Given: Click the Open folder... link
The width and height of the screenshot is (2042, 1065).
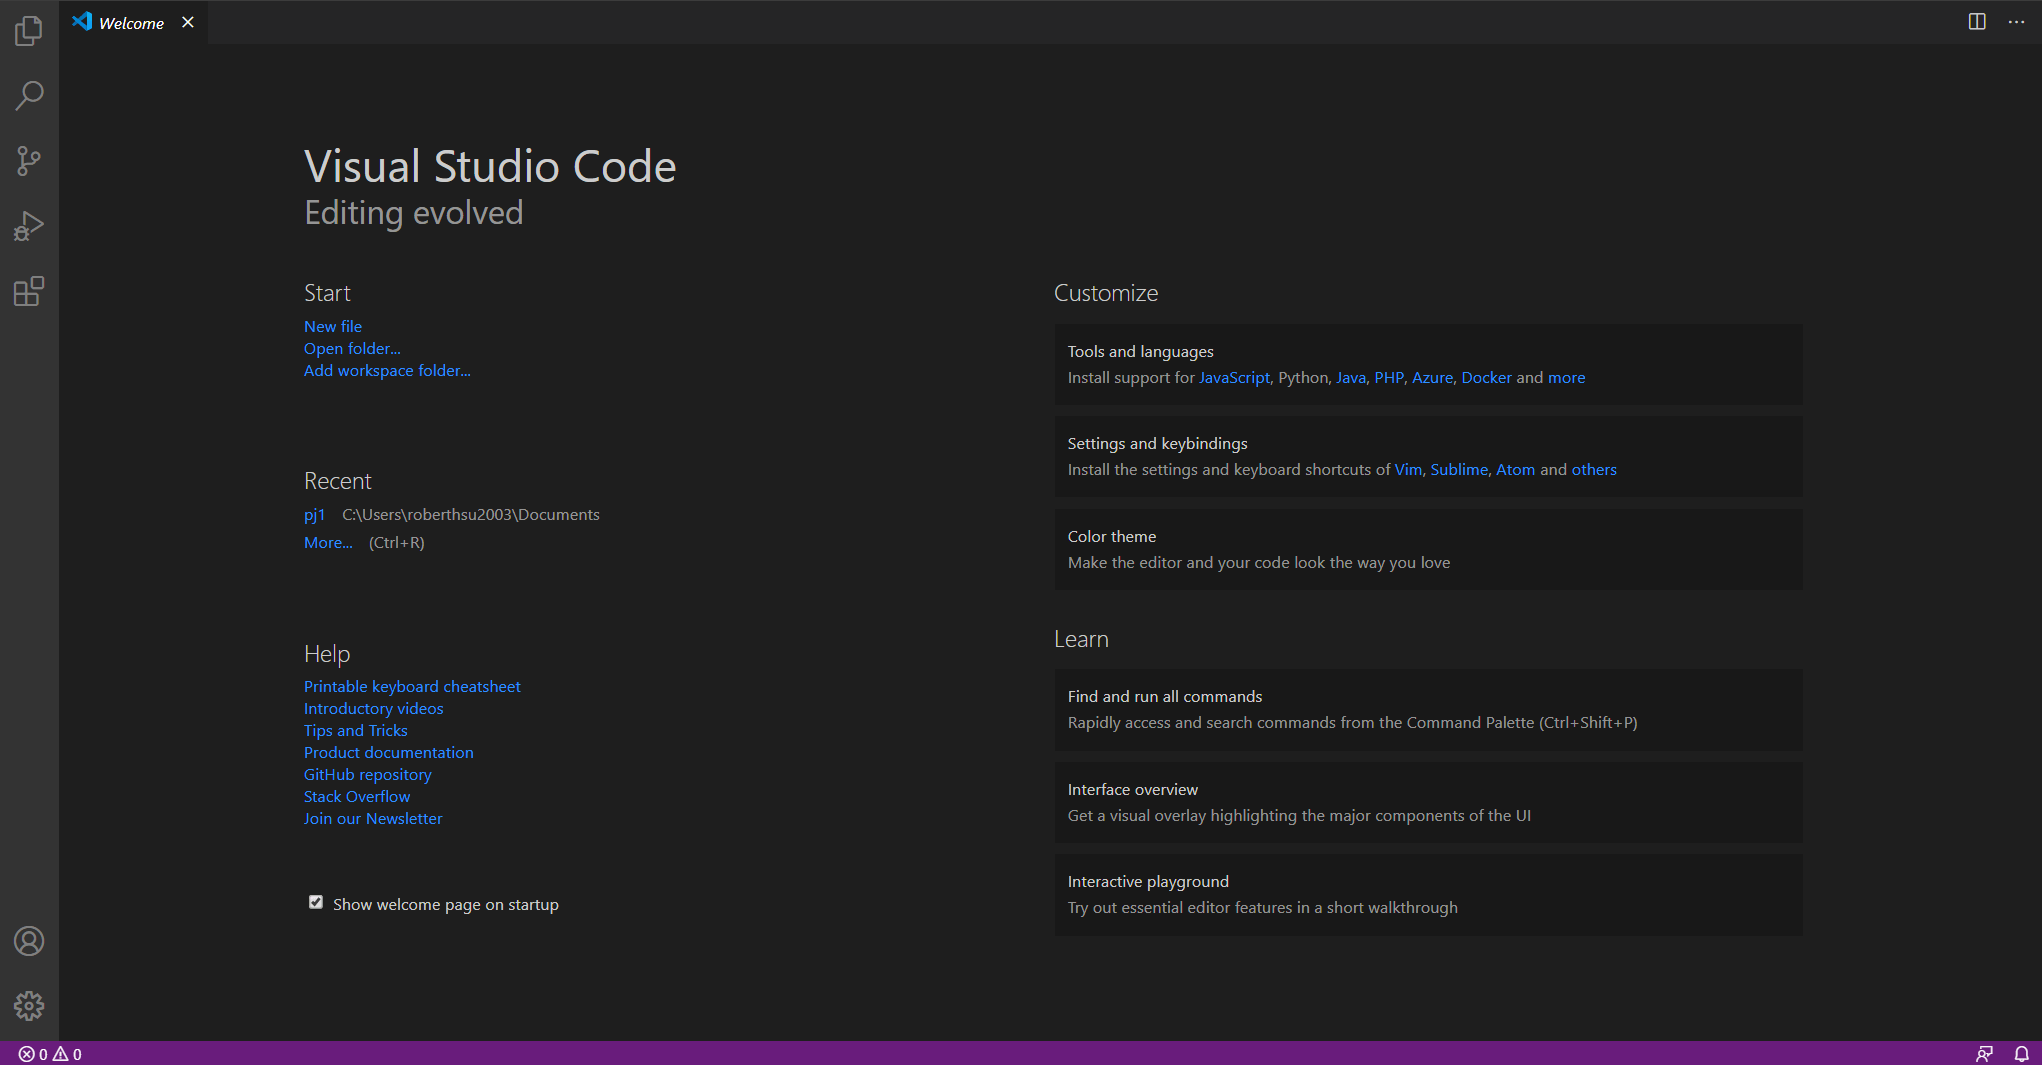Looking at the screenshot, I should tap(352, 348).
